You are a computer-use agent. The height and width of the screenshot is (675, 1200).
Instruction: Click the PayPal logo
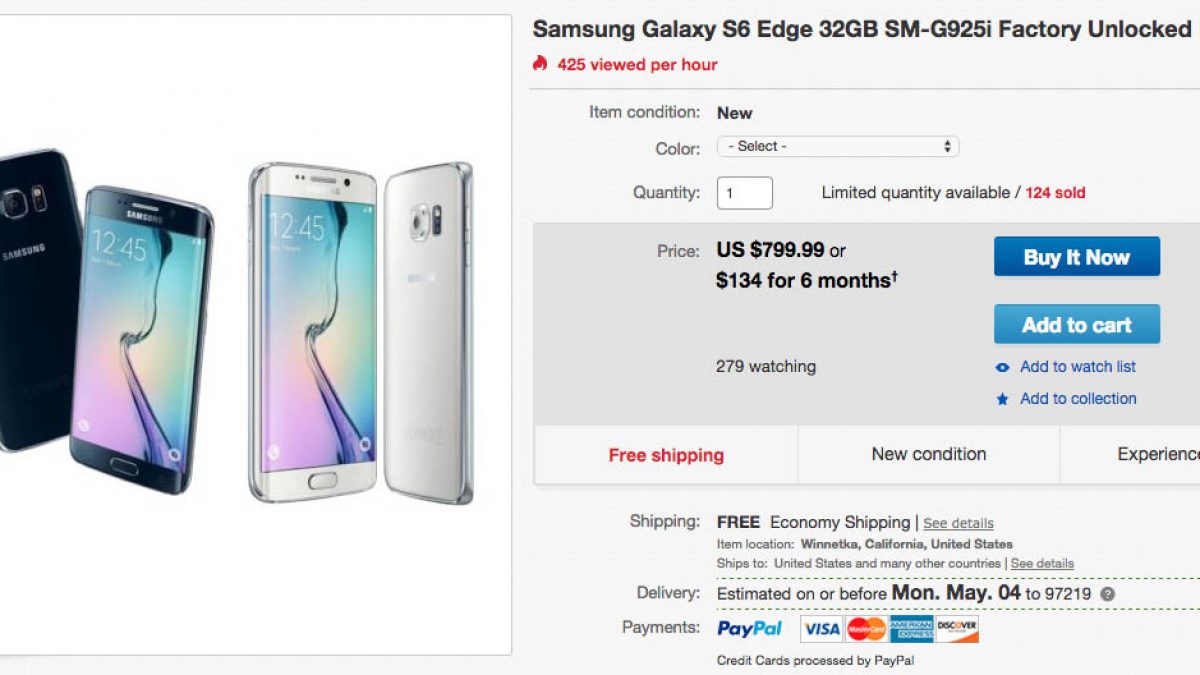(x=749, y=628)
